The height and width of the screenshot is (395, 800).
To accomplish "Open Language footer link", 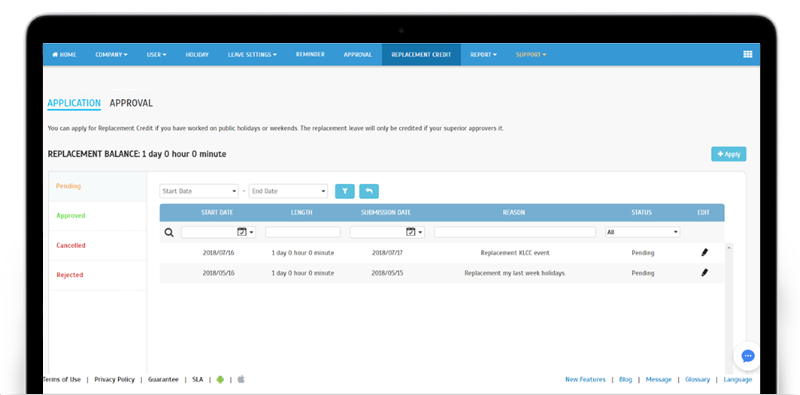I will point(738,380).
